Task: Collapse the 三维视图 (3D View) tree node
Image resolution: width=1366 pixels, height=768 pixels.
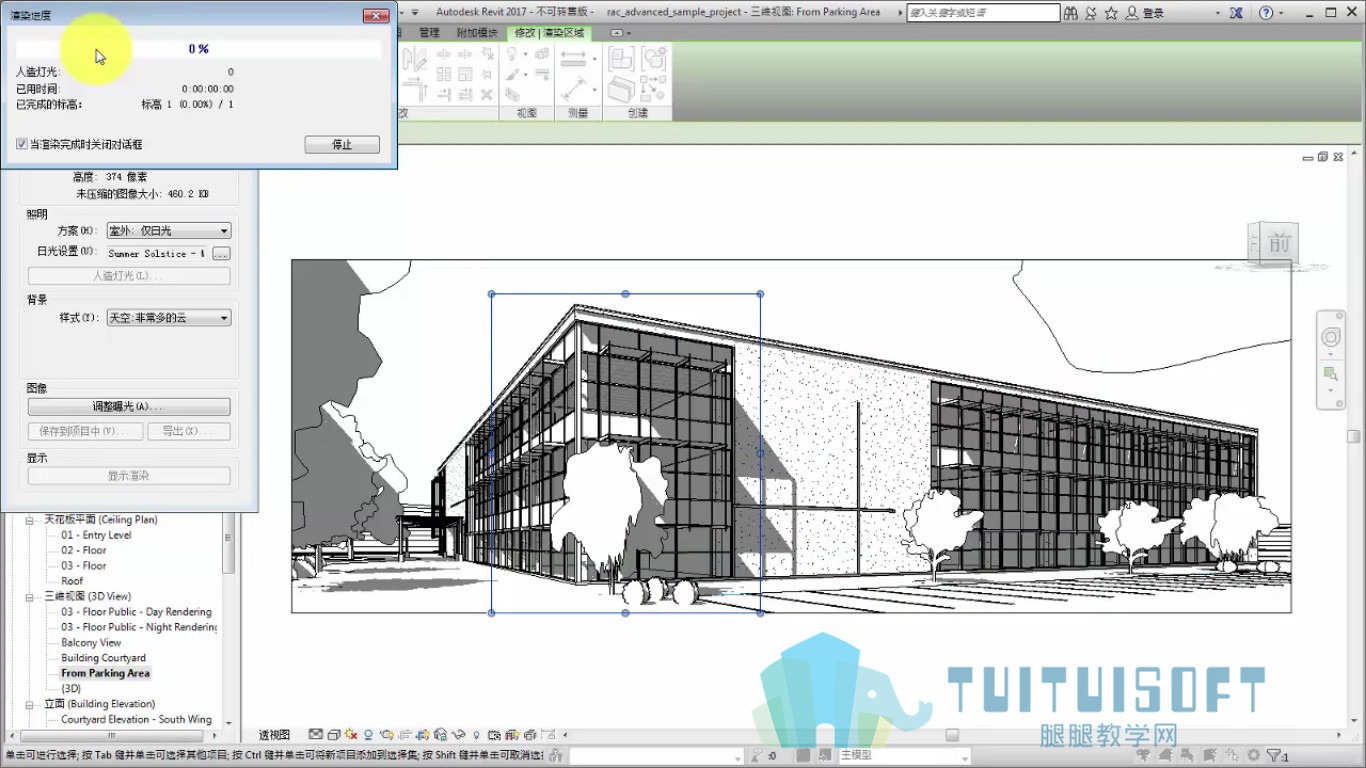Action: pos(31,597)
